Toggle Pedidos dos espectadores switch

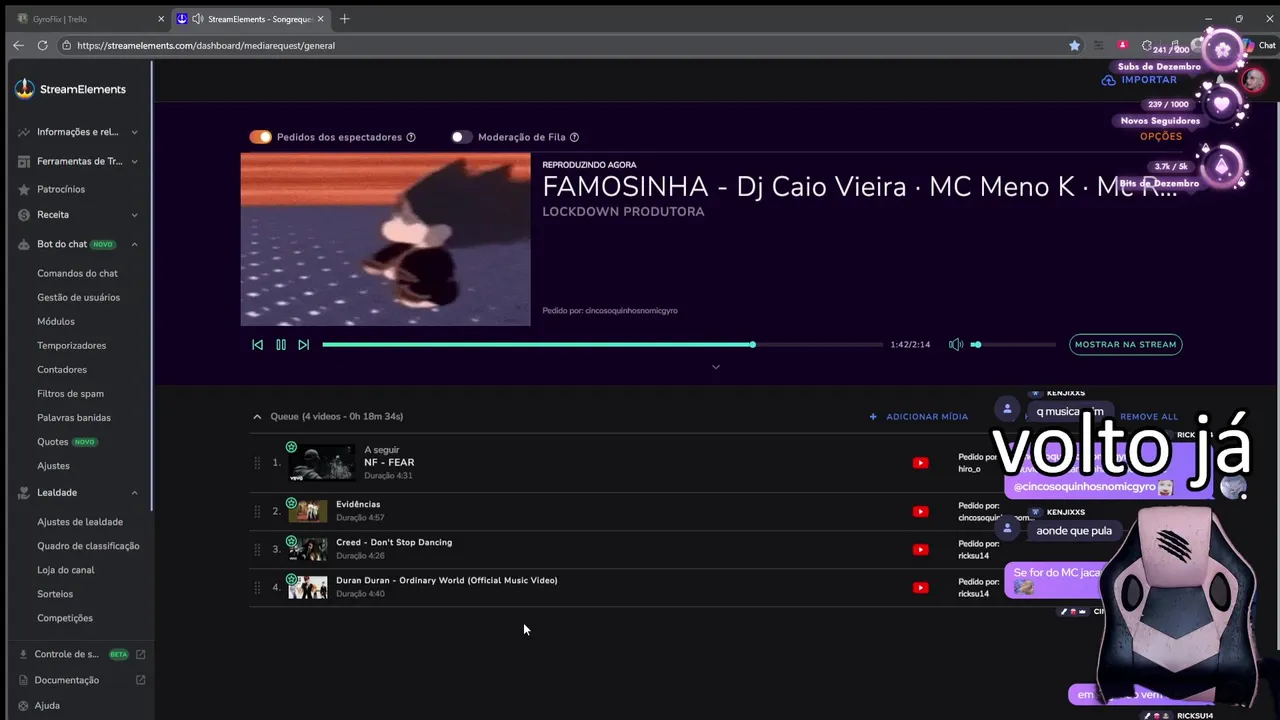coord(261,137)
